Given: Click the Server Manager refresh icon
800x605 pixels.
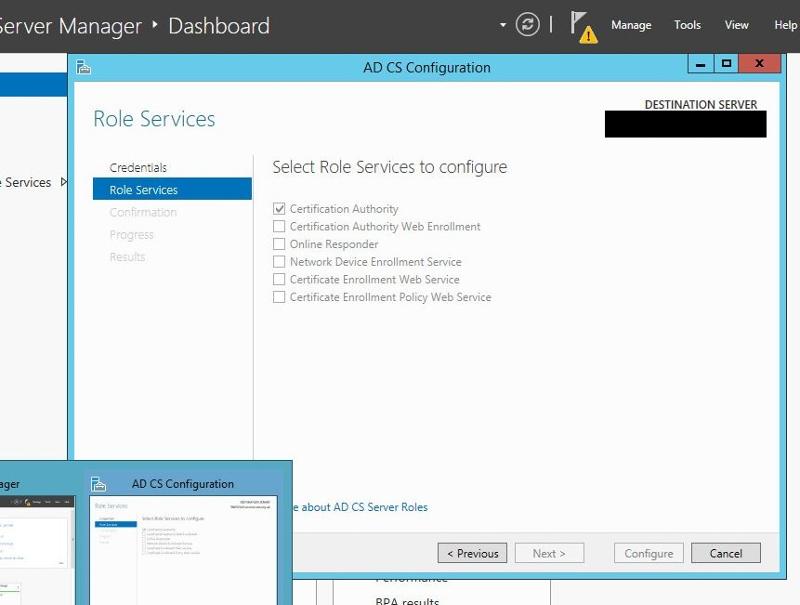Looking at the screenshot, I should (527, 24).
